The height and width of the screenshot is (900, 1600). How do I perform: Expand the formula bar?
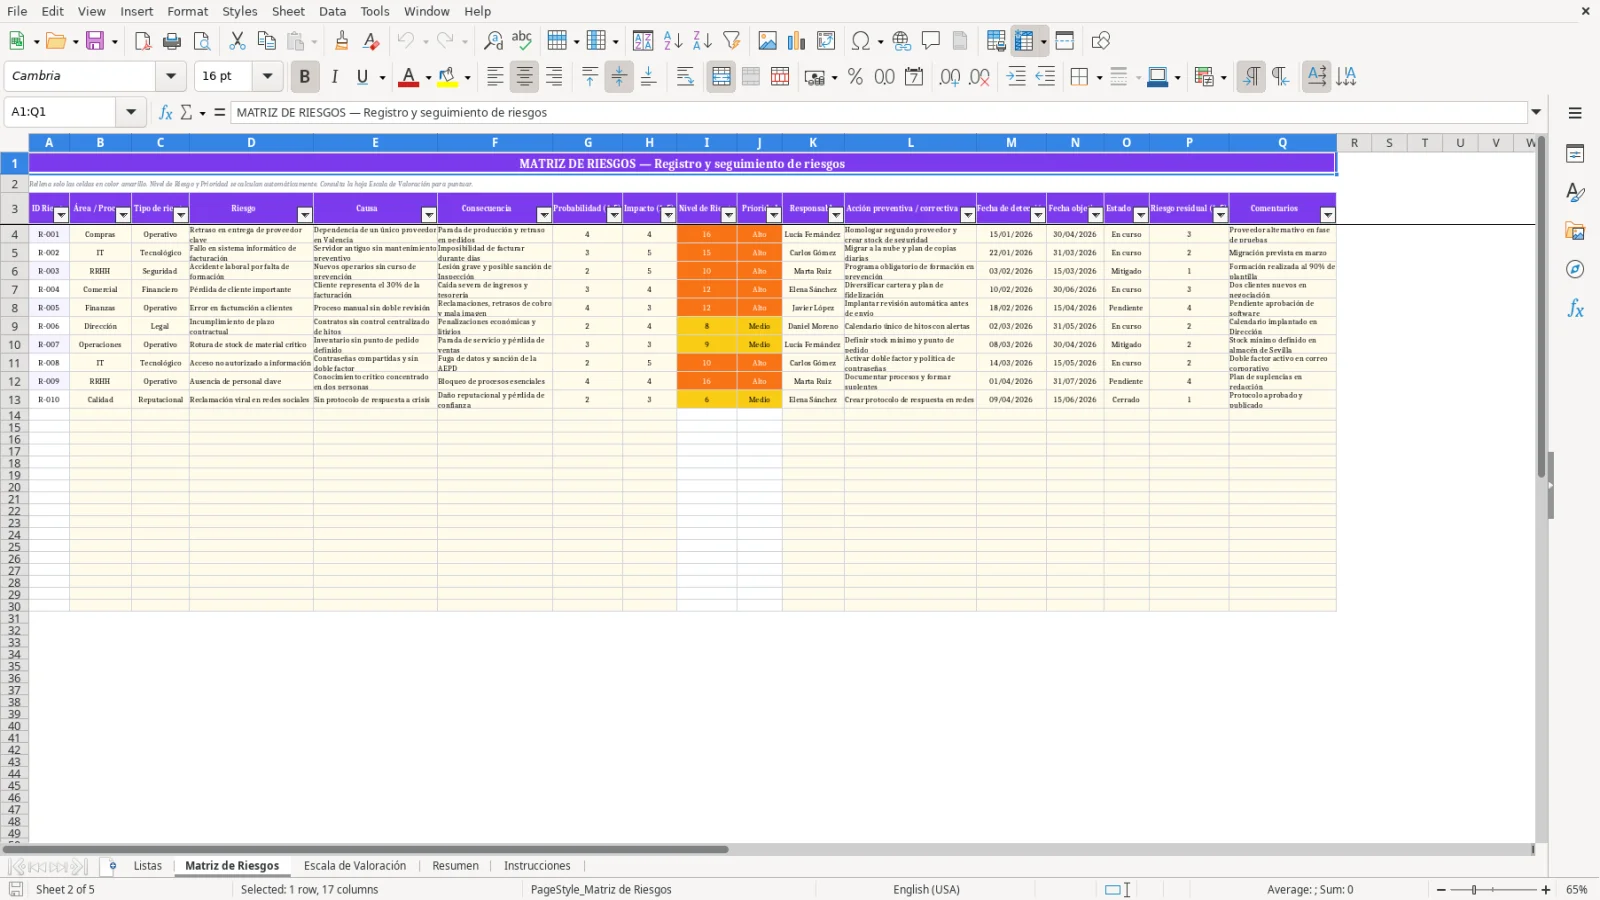click(1537, 112)
